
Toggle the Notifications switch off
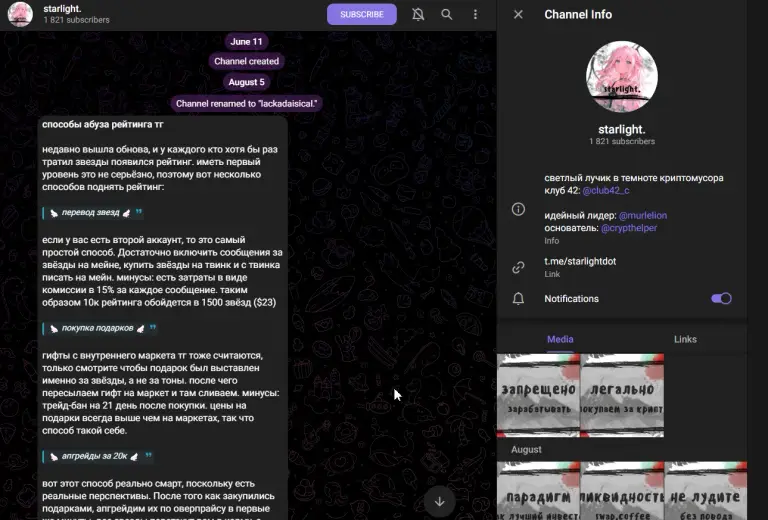(721, 298)
